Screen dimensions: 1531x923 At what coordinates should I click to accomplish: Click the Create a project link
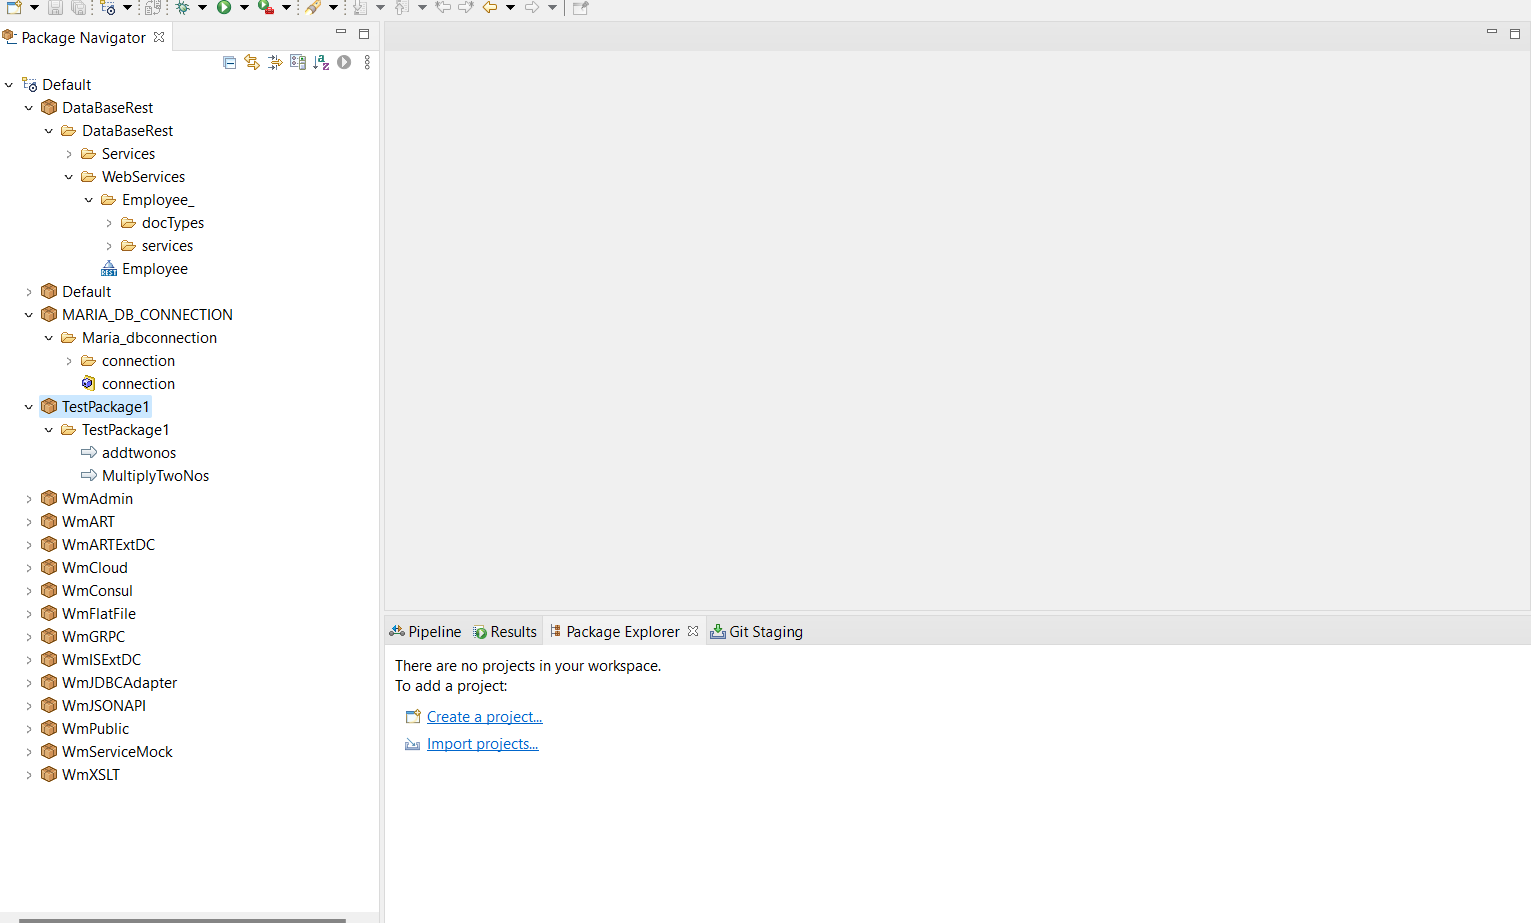tap(484, 716)
